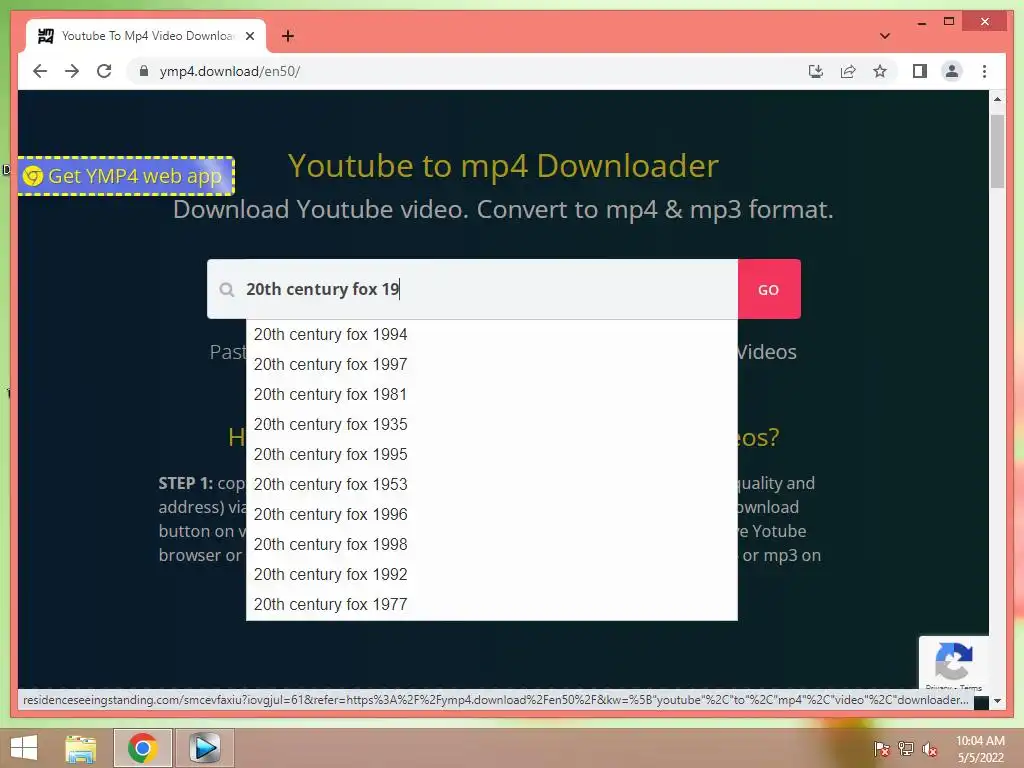Go forward using the browser forward arrow
This screenshot has height=768, width=1024.
(72, 71)
